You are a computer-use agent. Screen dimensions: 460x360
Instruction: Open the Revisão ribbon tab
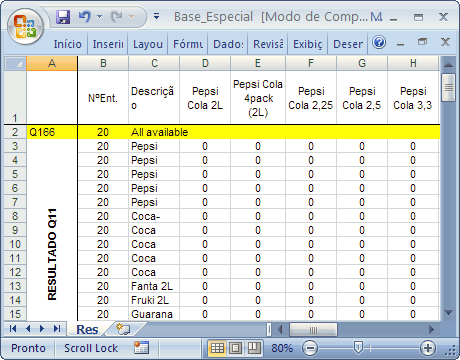tap(268, 44)
